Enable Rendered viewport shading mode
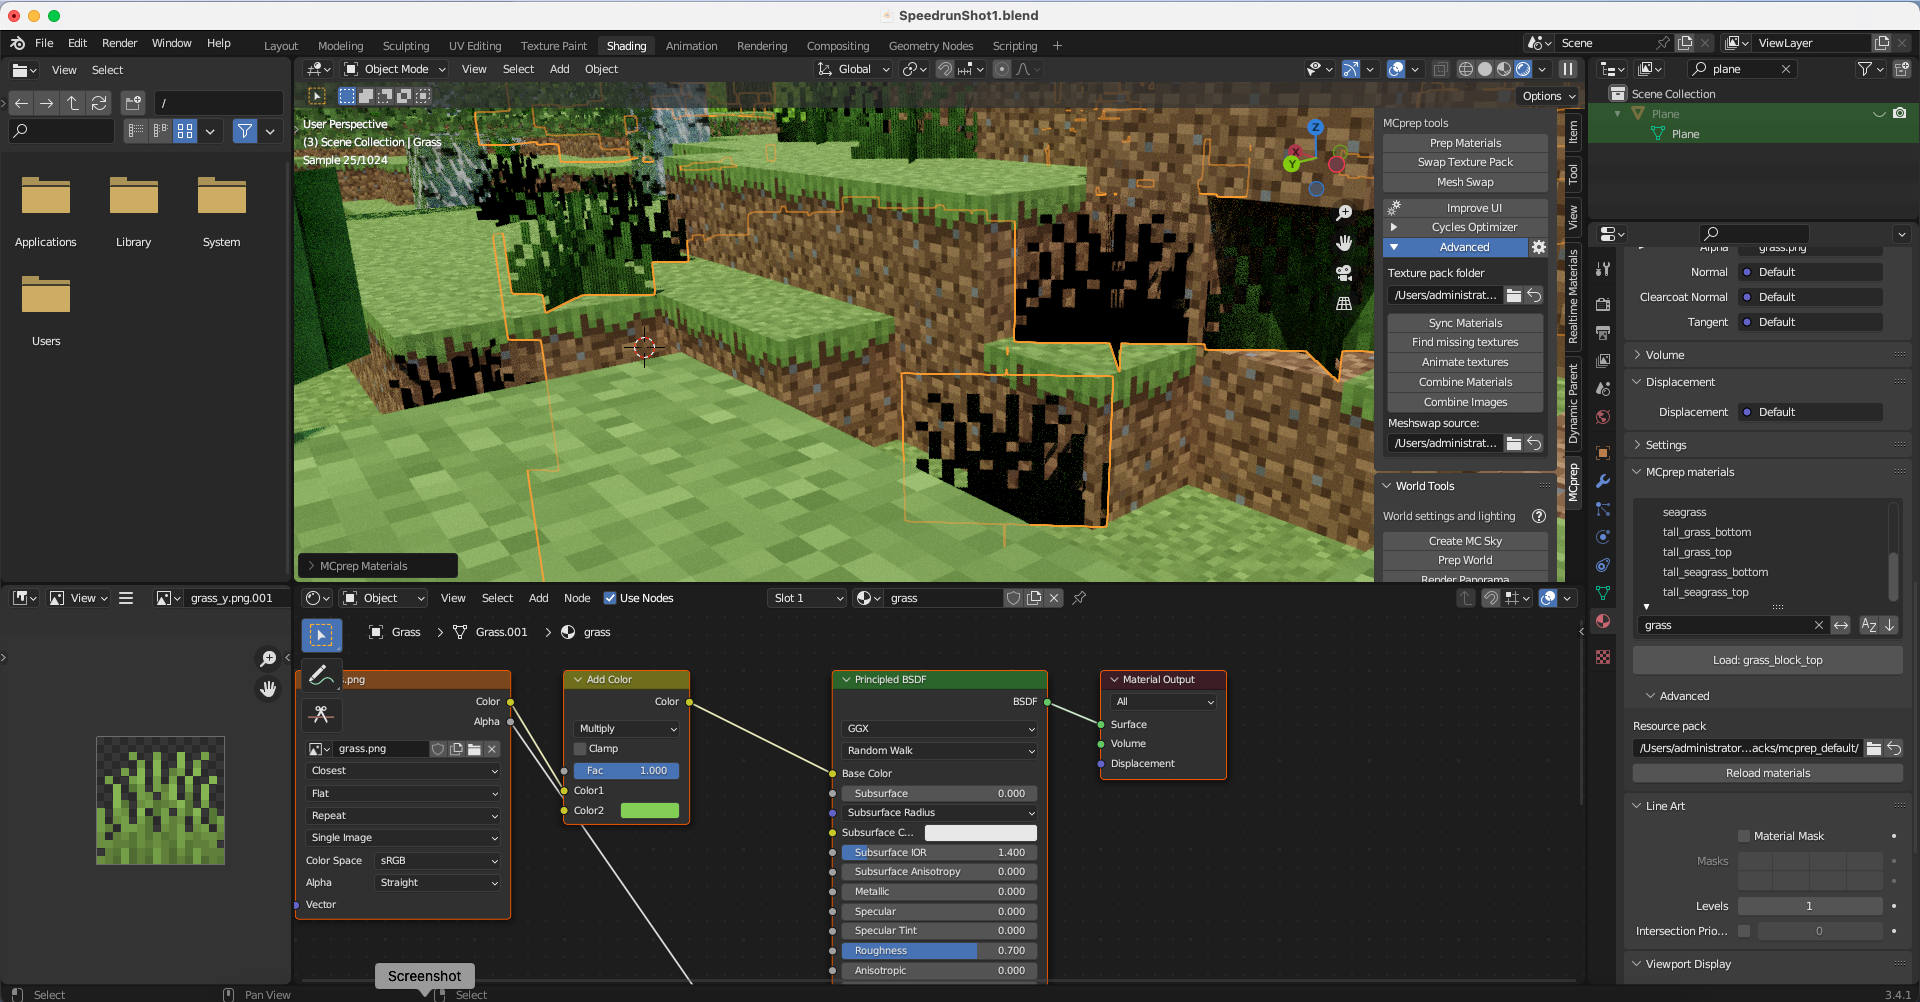The image size is (1920, 1002). tap(1523, 68)
